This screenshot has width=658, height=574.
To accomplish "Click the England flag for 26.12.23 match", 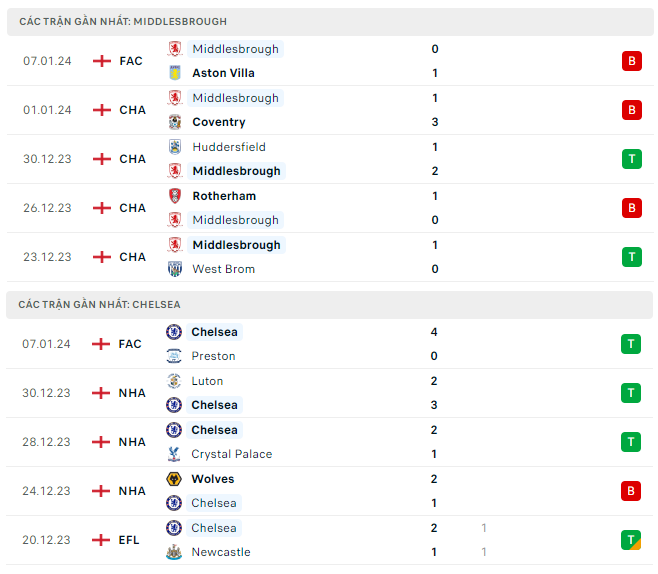I will coord(102,208).
